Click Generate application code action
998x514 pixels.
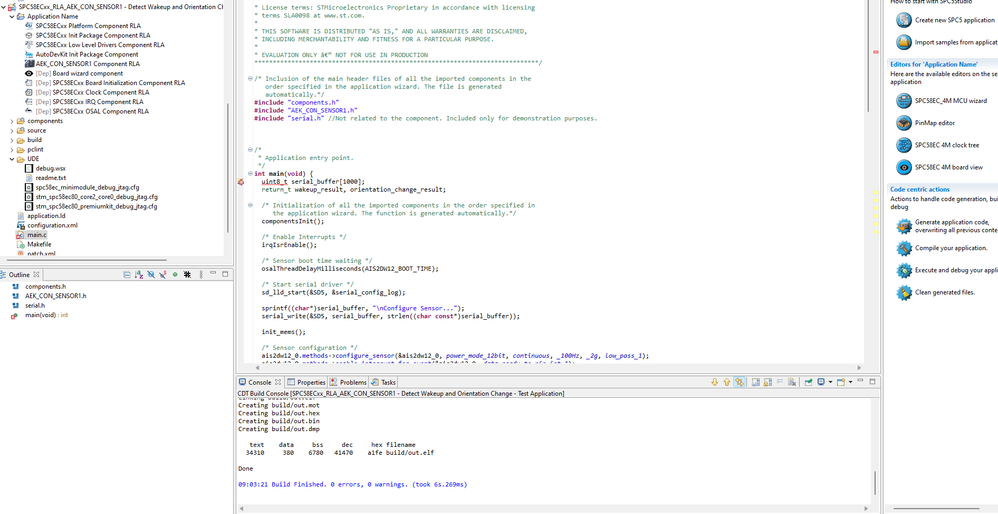point(955,226)
